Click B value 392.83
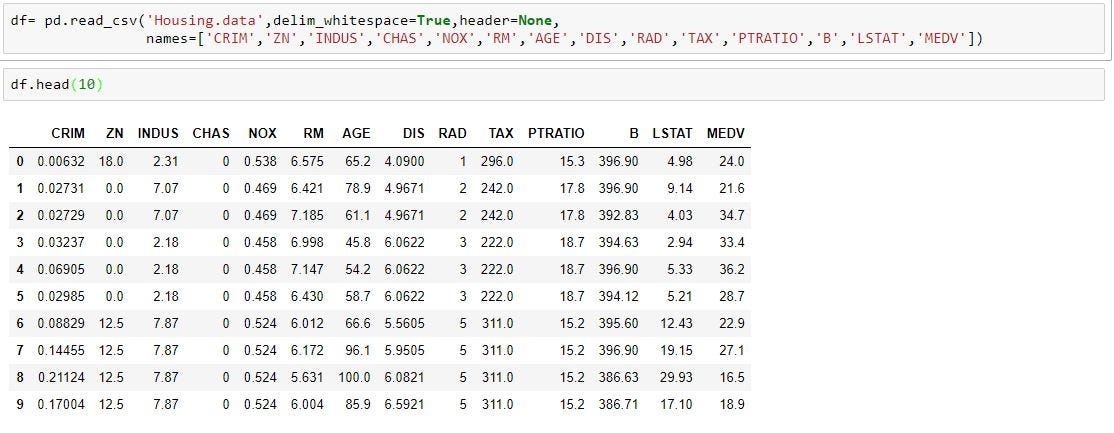This screenshot has height=433, width=1114. 619,215
